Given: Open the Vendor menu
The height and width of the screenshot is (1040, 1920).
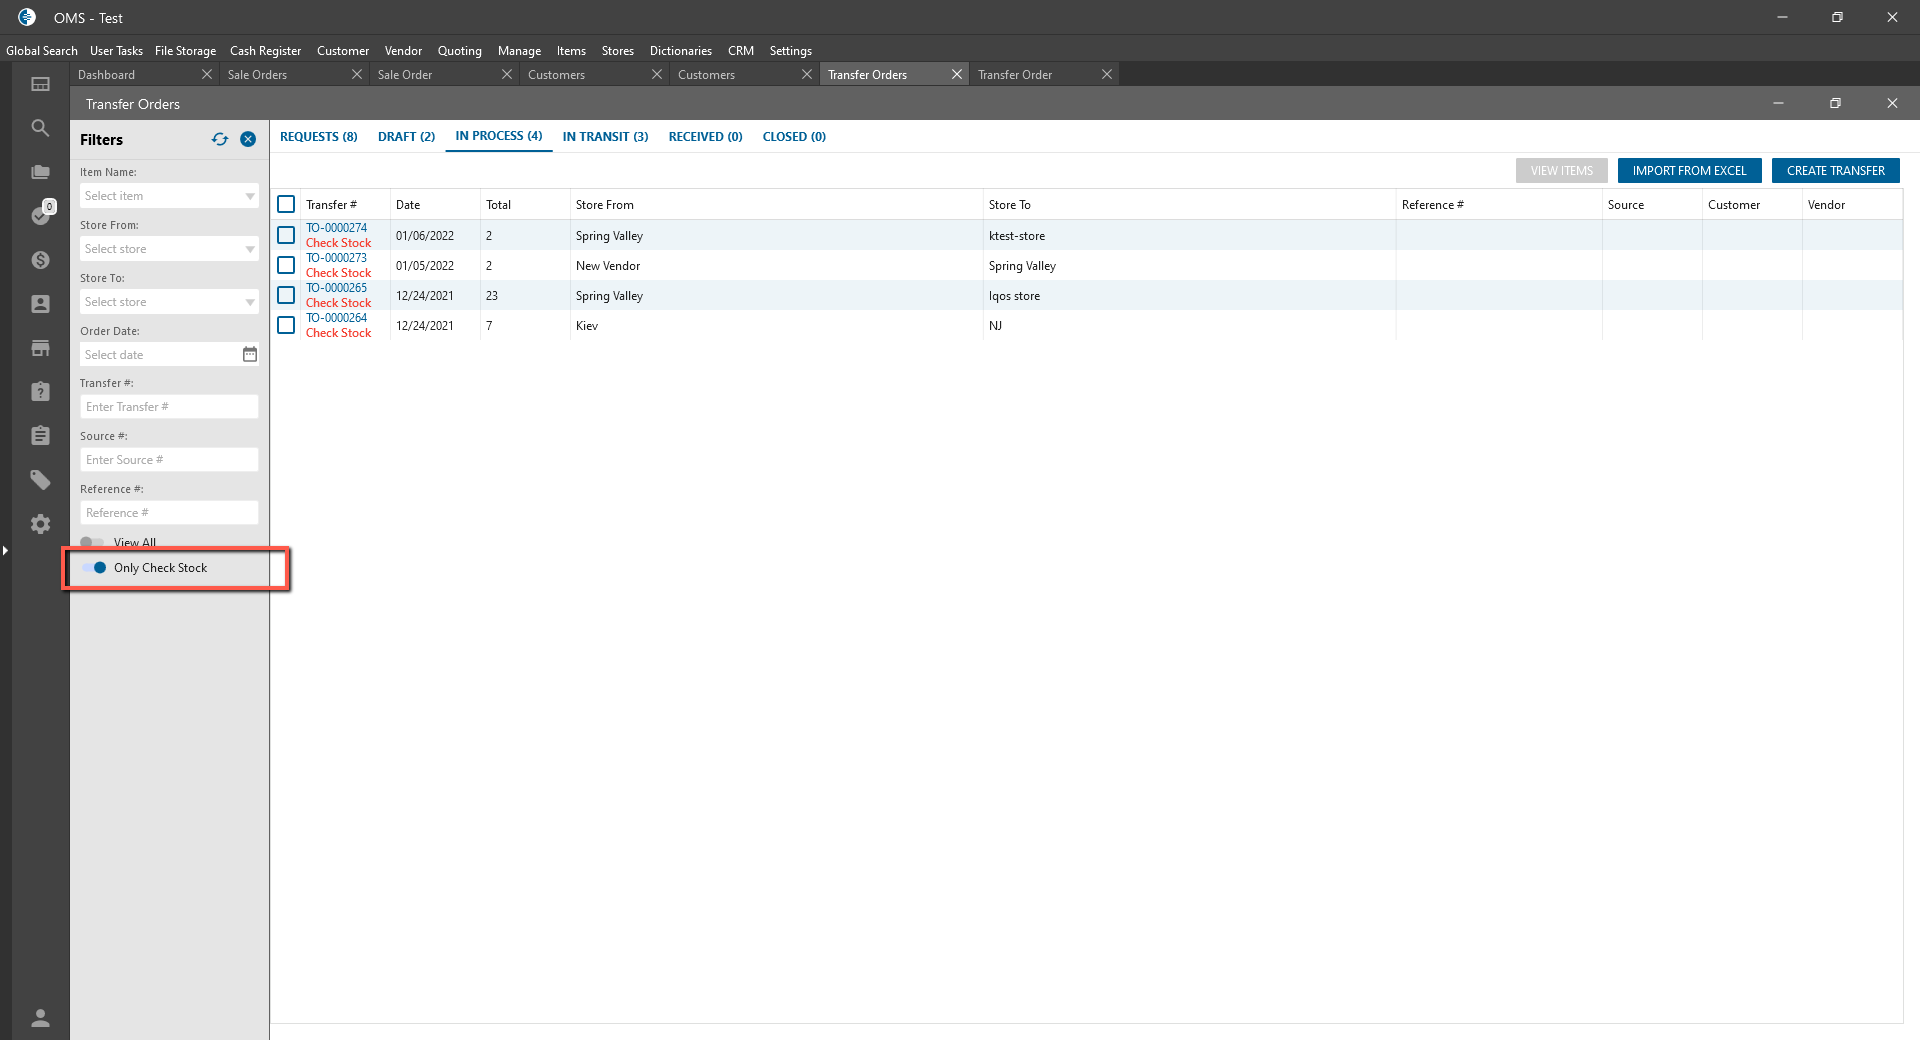Looking at the screenshot, I should point(403,51).
